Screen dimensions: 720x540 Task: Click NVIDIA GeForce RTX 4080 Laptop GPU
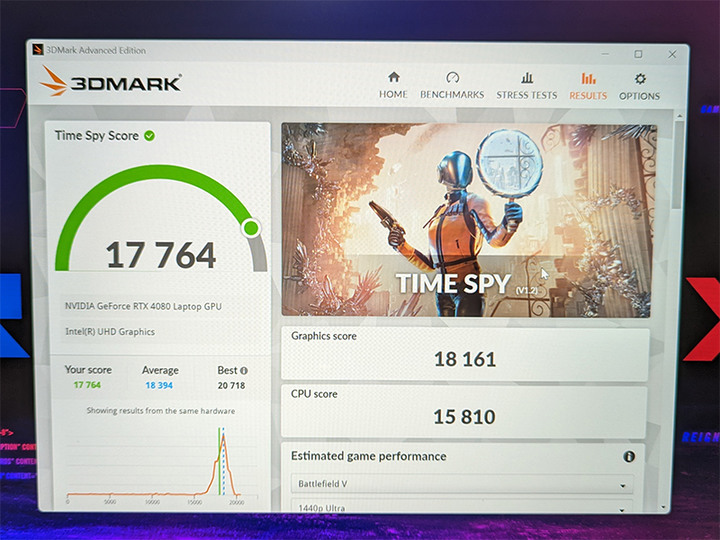pos(143,306)
